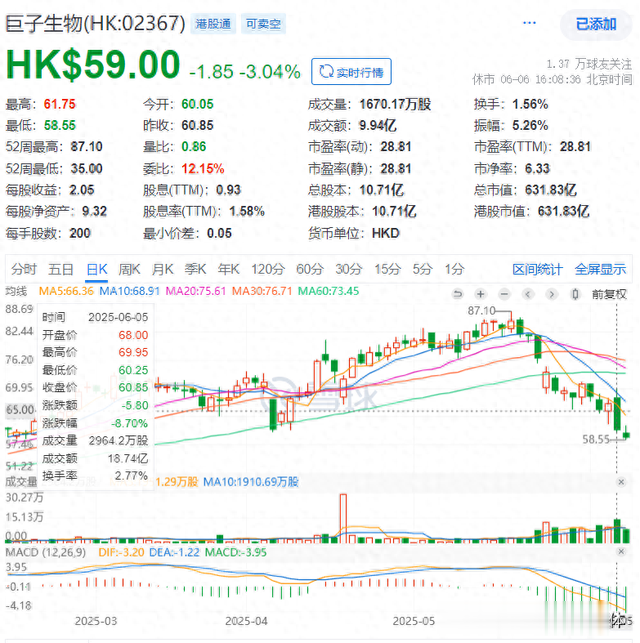Click the MA5:66.36 moving average label
The image size is (640, 643).
66,291
